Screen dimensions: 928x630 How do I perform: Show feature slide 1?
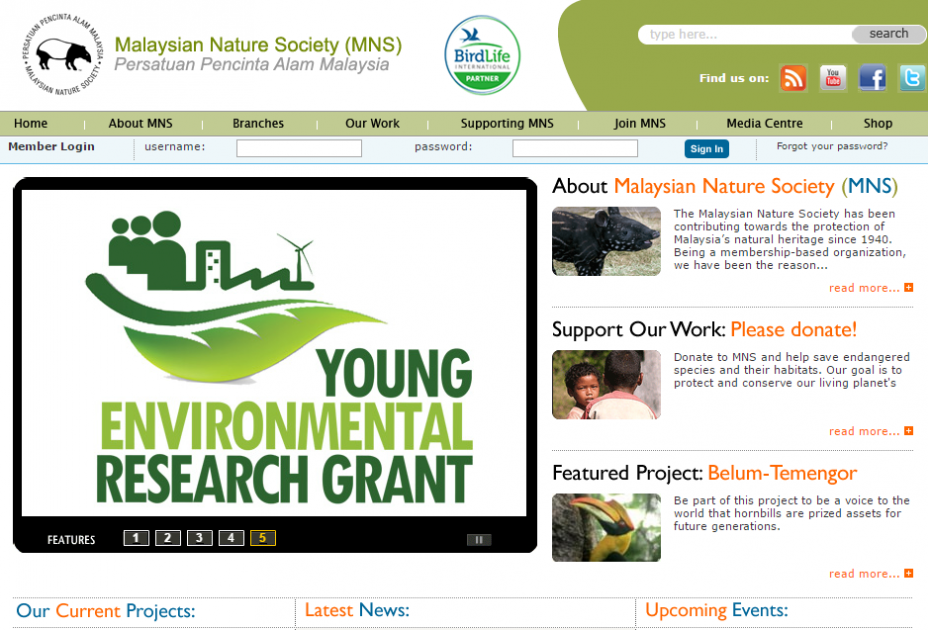coord(136,538)
